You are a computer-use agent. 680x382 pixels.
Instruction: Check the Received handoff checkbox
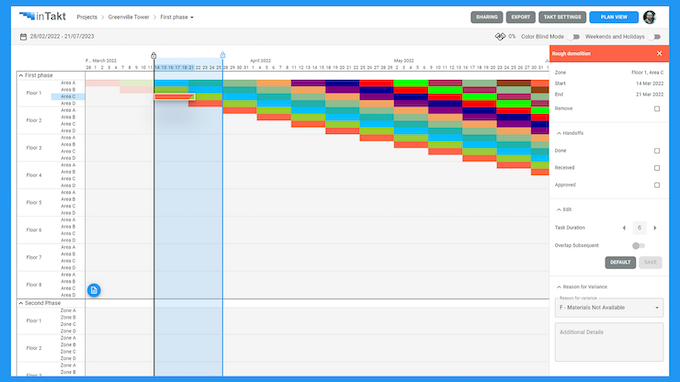click(x=657, y=168)
